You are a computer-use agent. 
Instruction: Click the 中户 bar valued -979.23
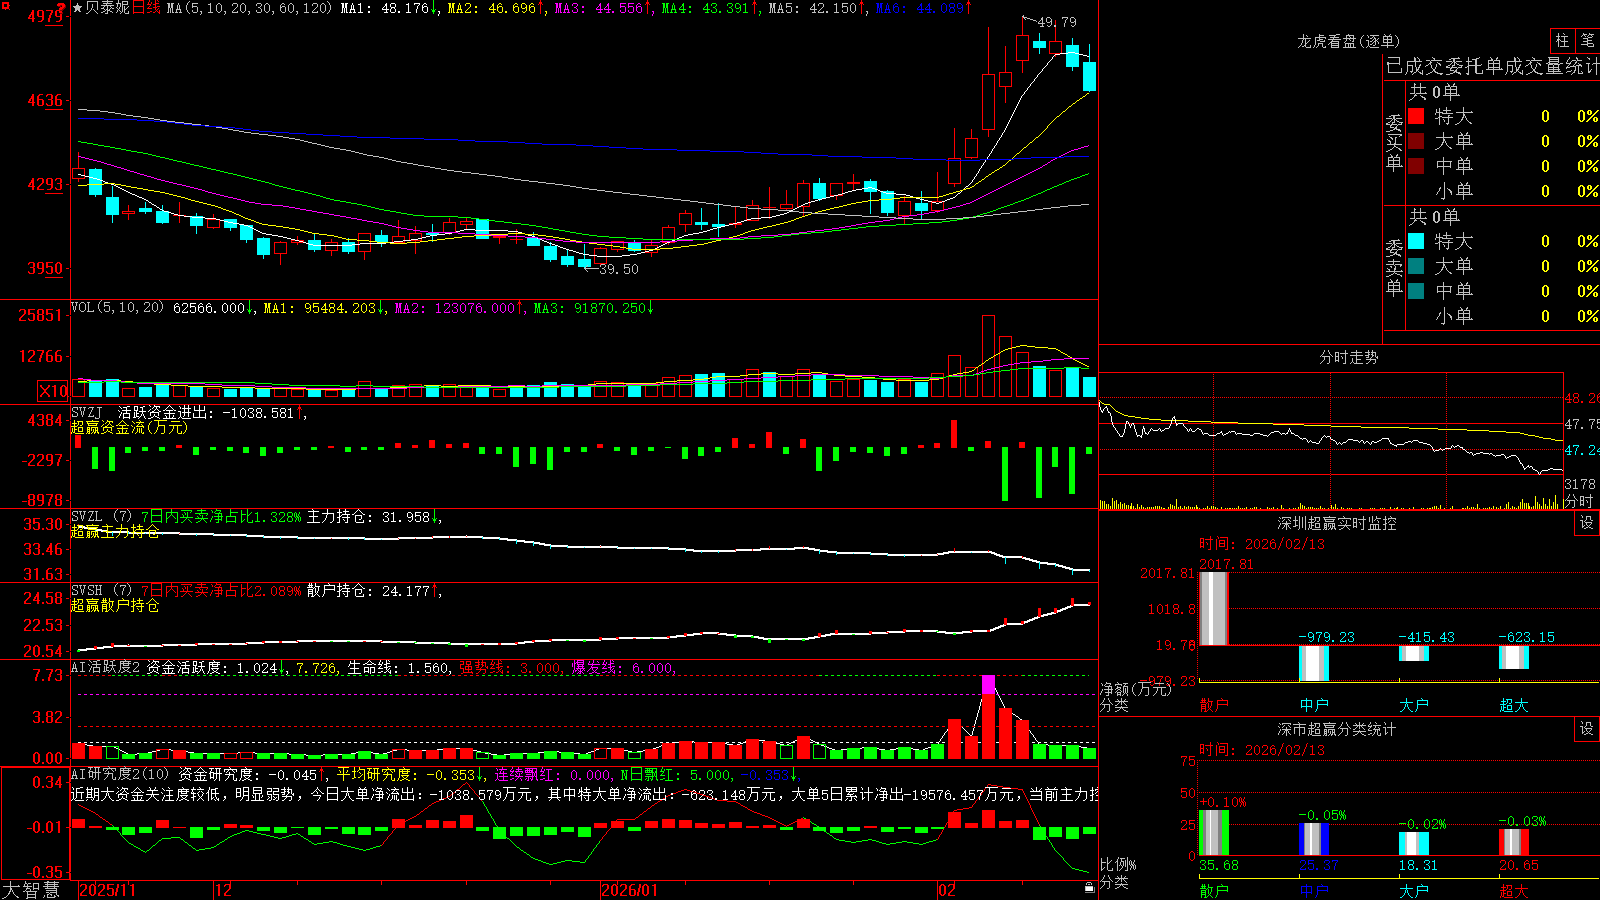tap(1313, 663)
